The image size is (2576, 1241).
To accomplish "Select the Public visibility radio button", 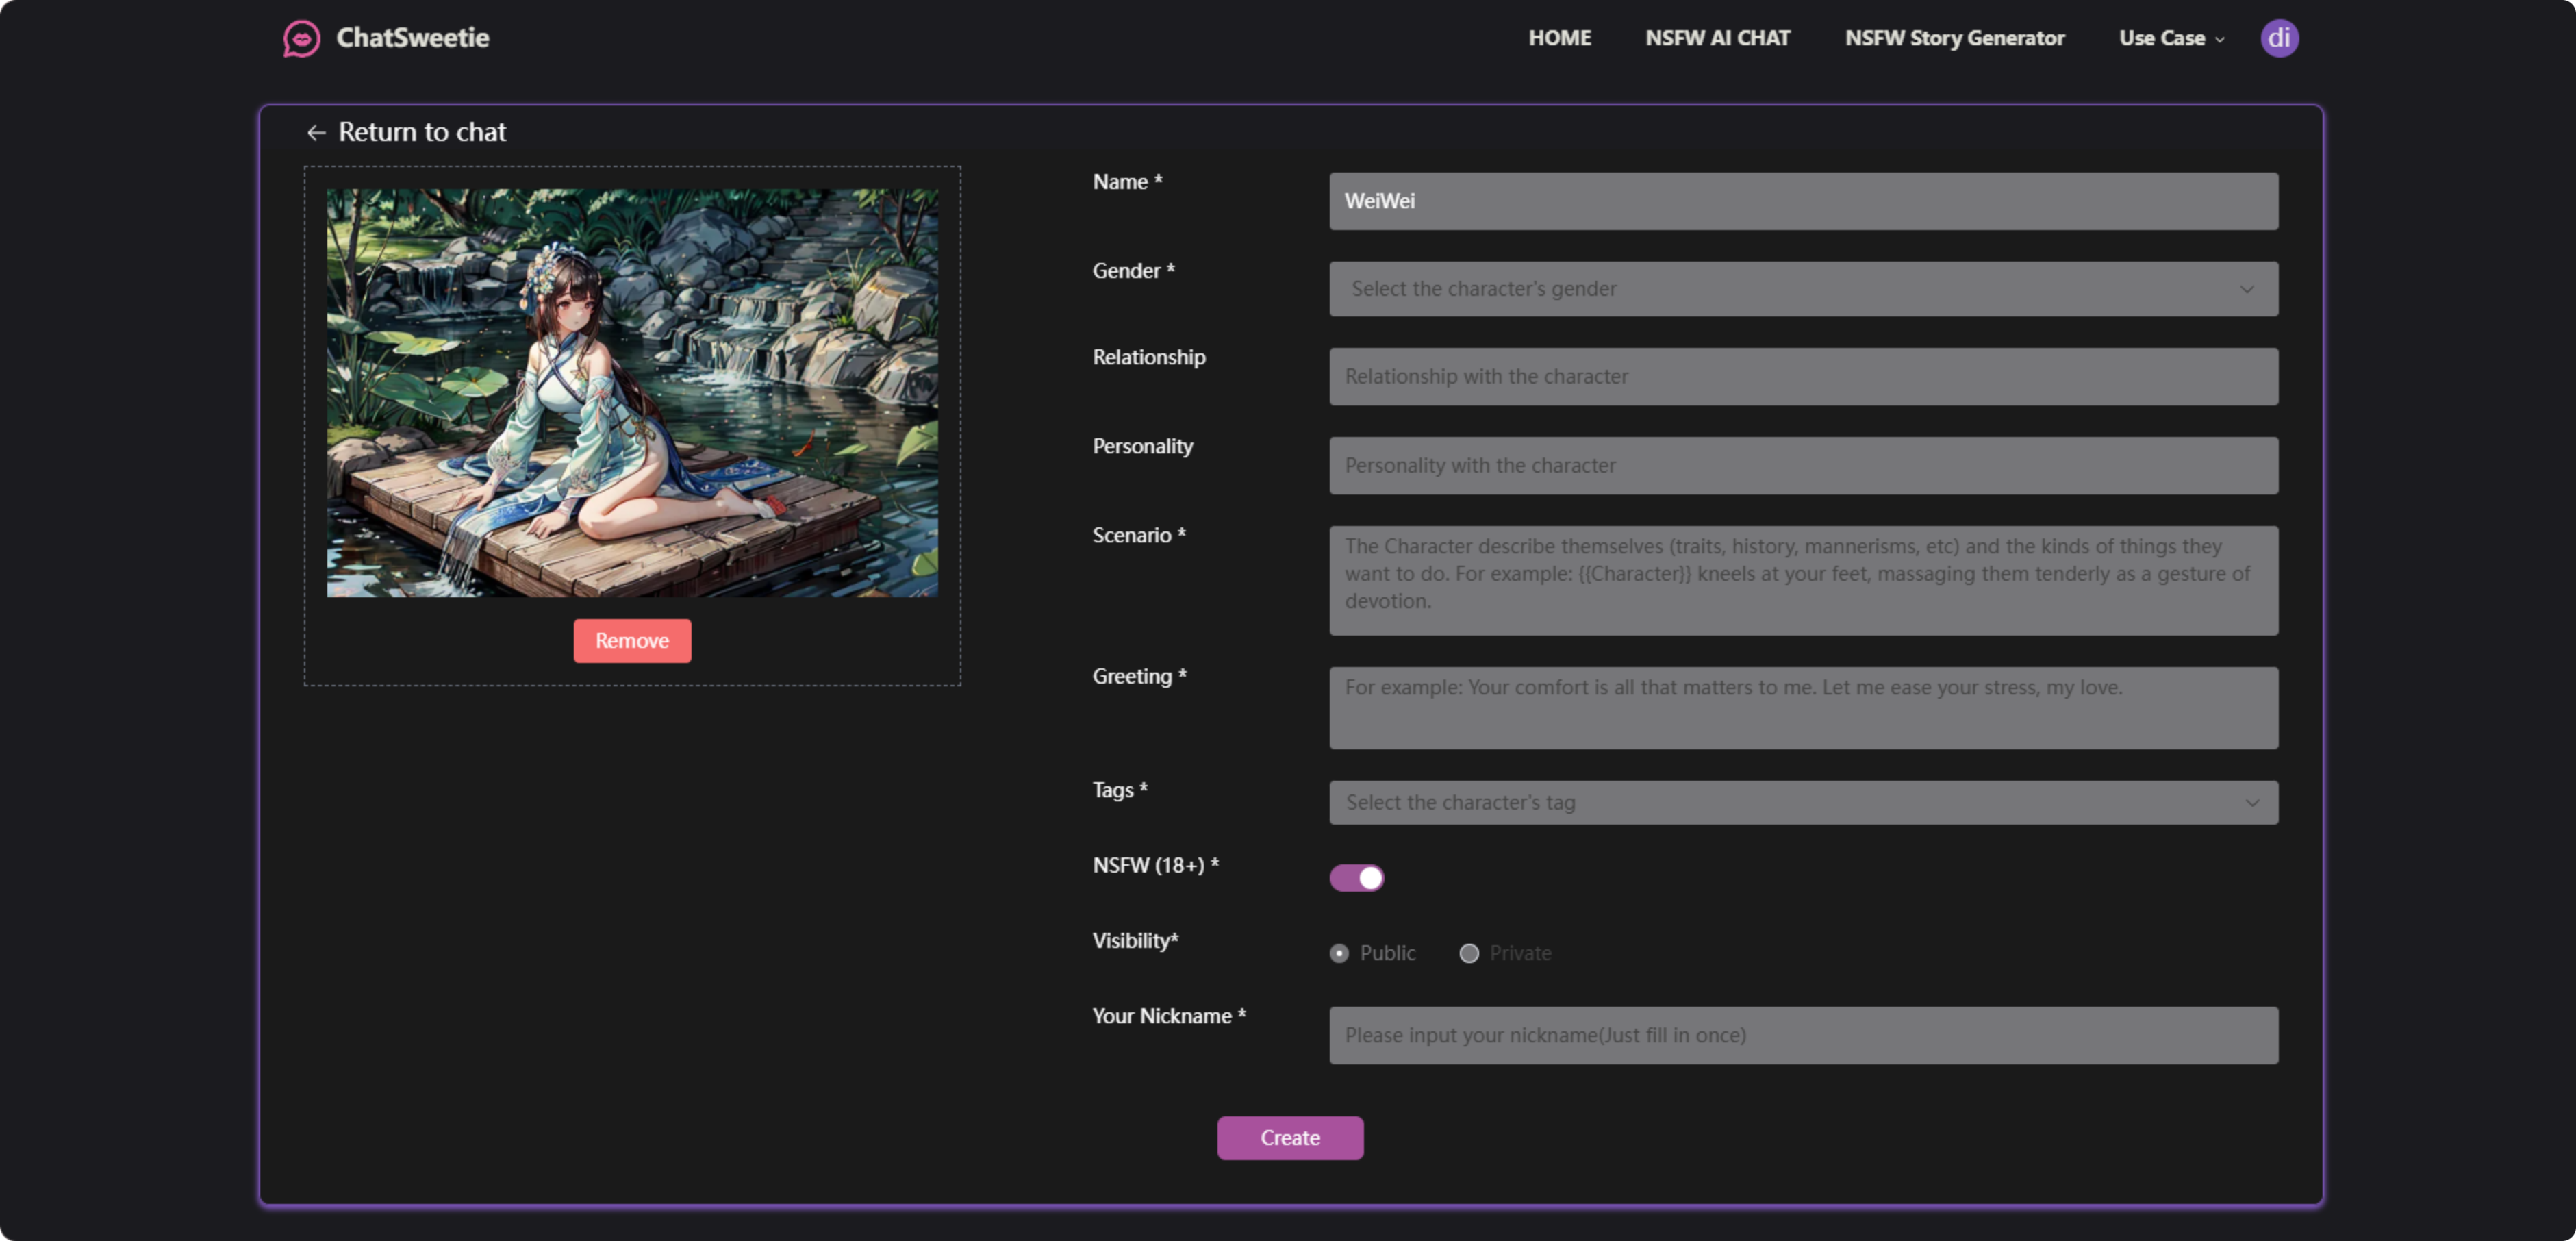I will [1339, 953].
